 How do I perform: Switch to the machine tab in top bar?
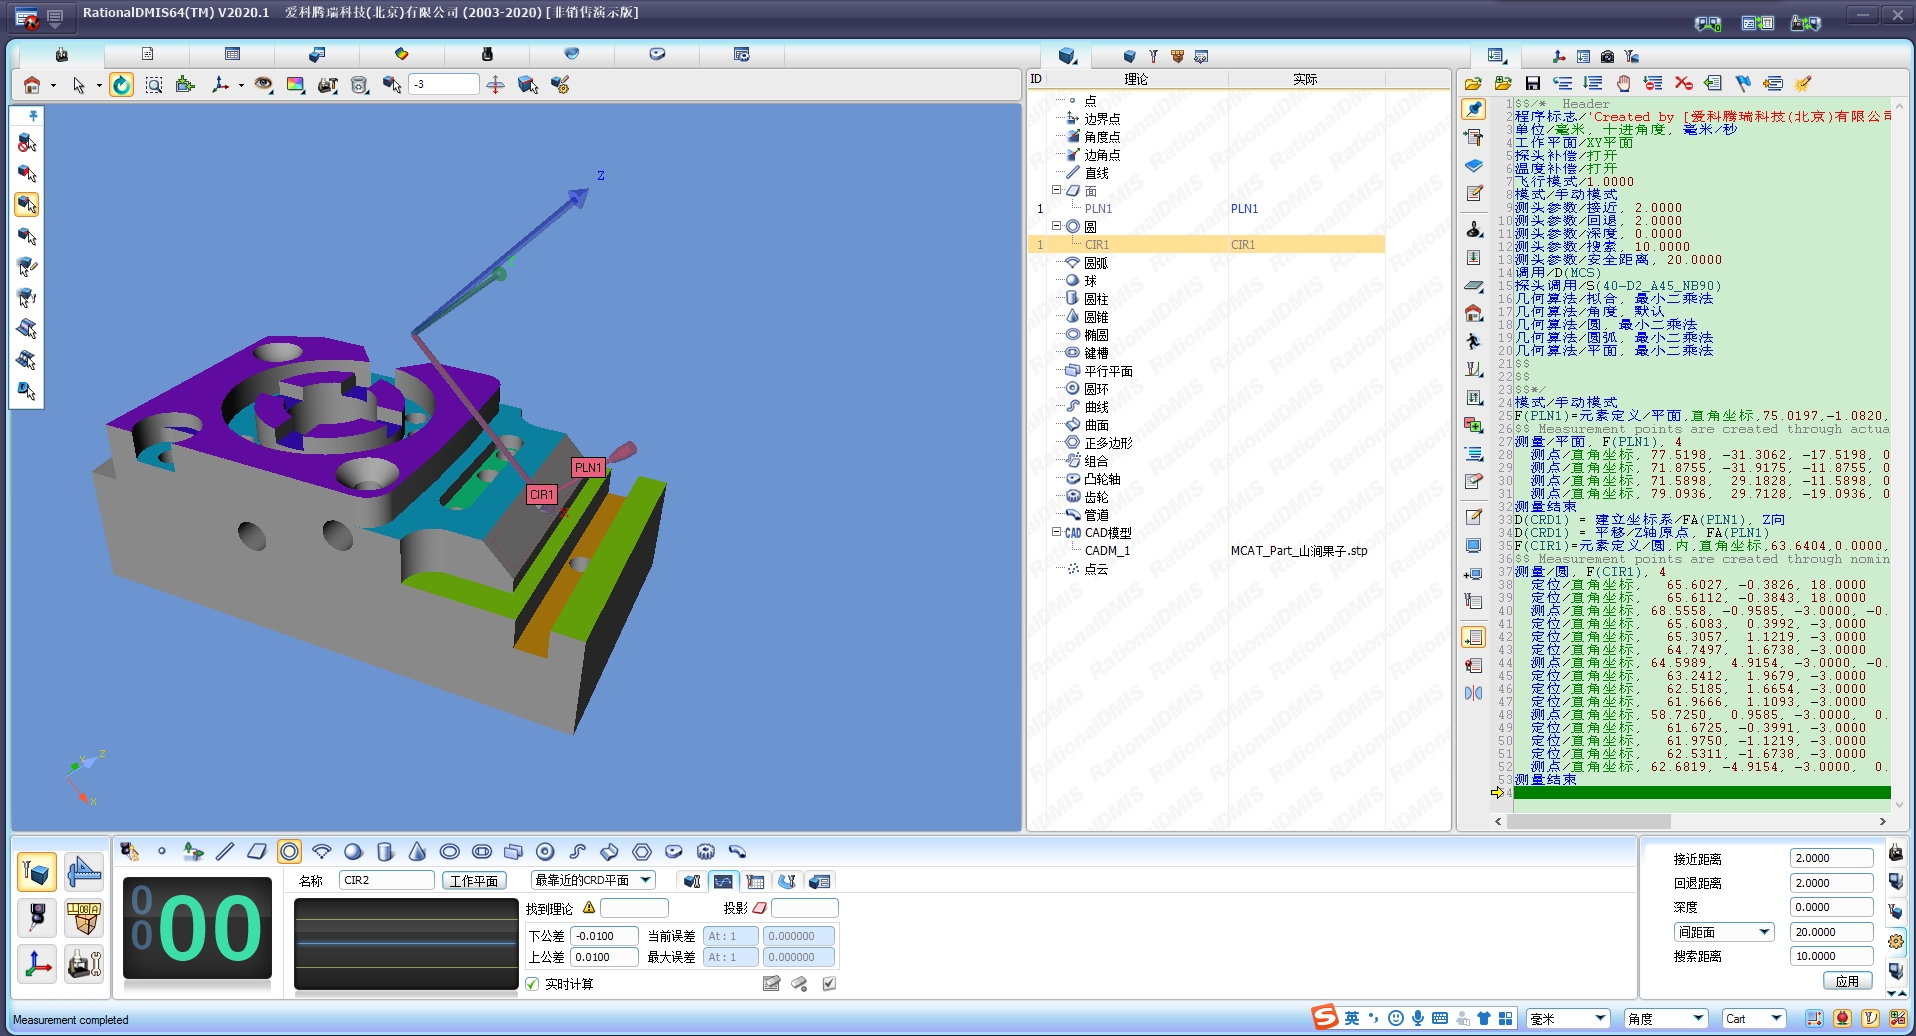click(x=62, y=54)
